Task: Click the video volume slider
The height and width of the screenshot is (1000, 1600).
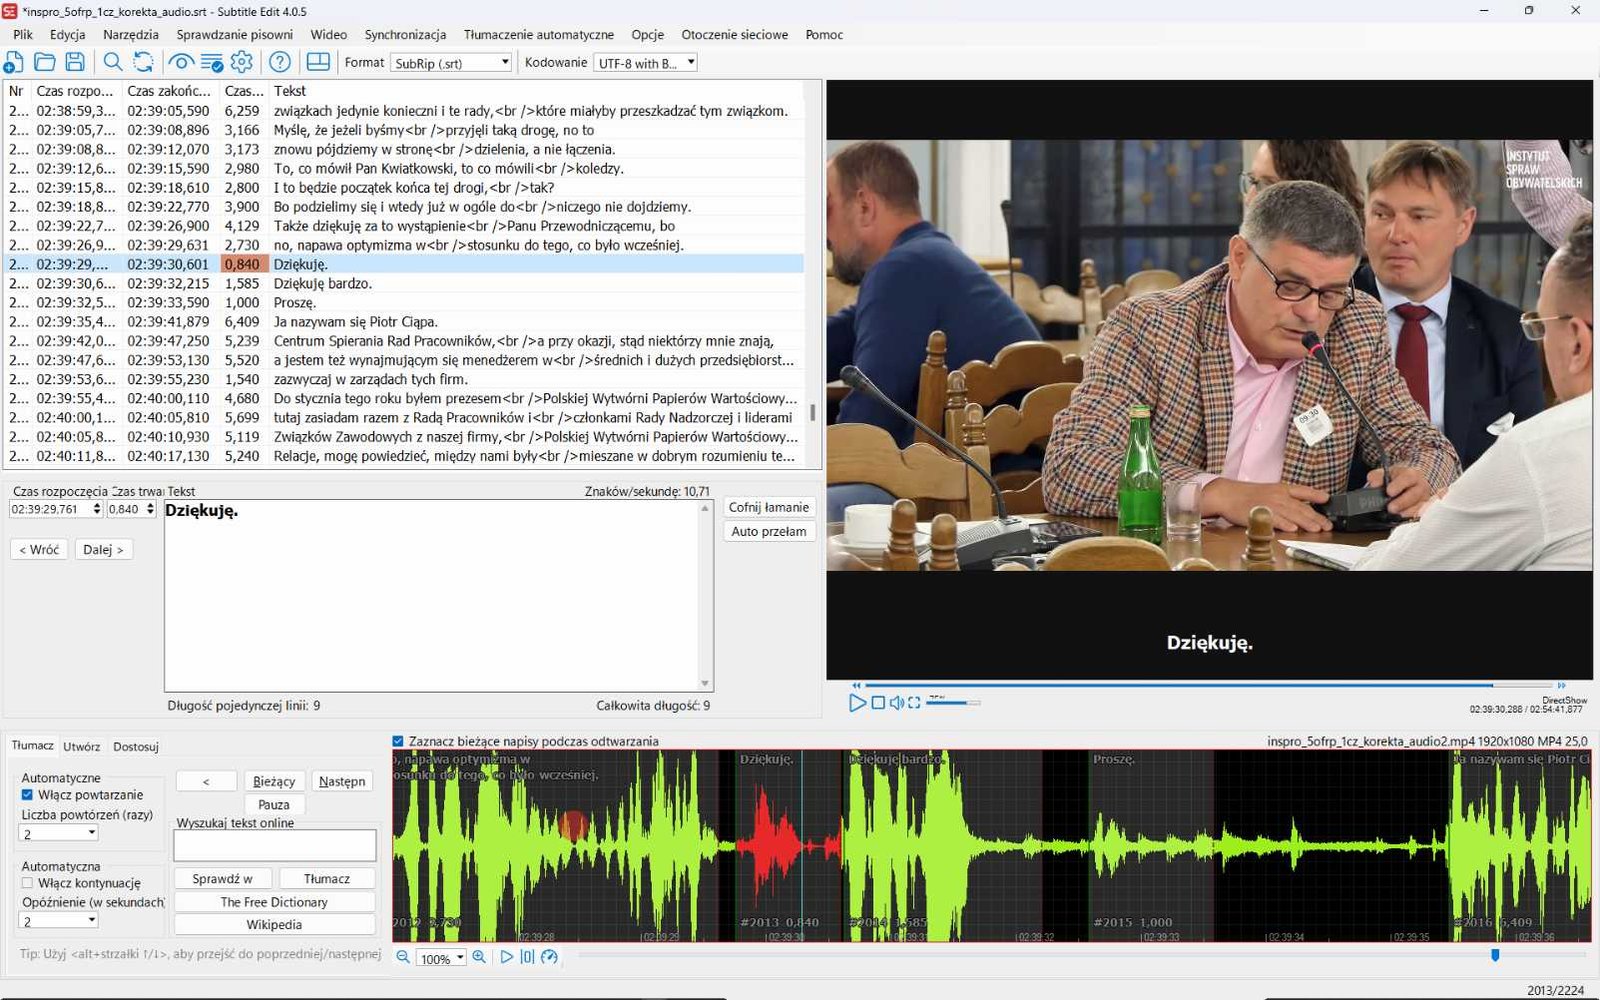Action: coord(953,703)
